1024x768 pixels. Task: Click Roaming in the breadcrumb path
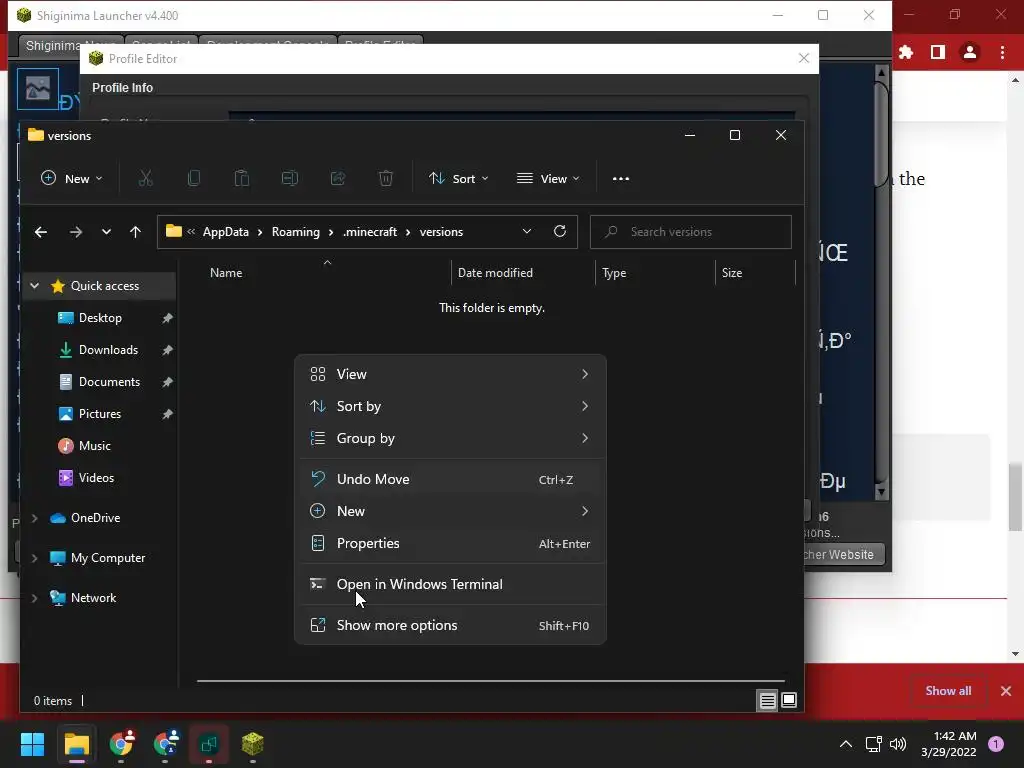coord(296,232)
